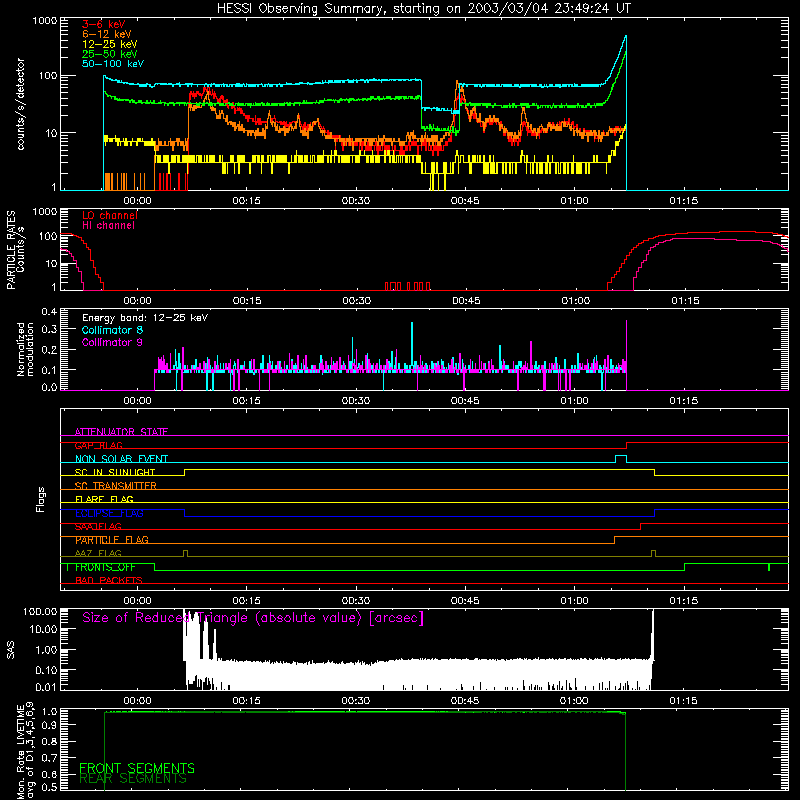
Task: Select the 25-50 keV legend label
Action: click(109, 54)
